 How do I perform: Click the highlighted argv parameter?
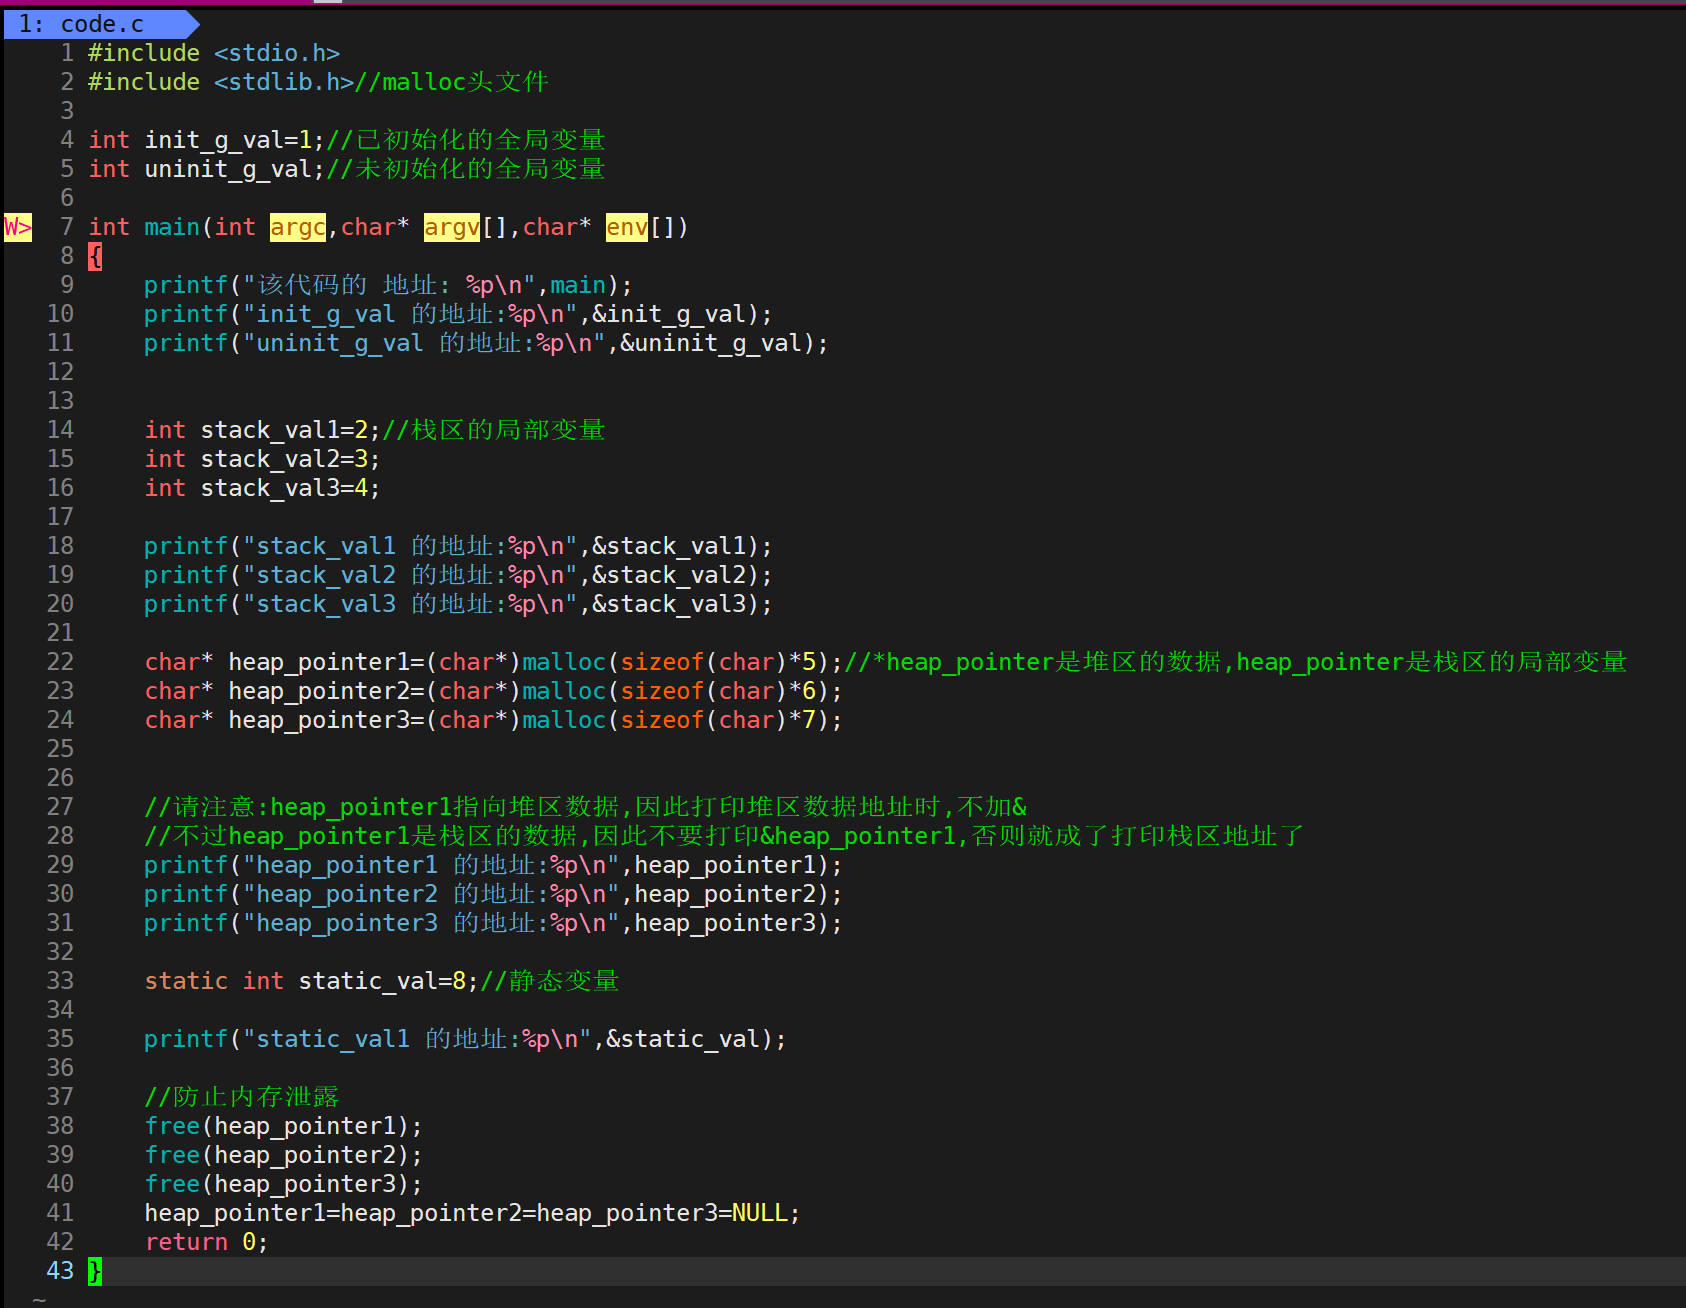[x=452, y=227]
